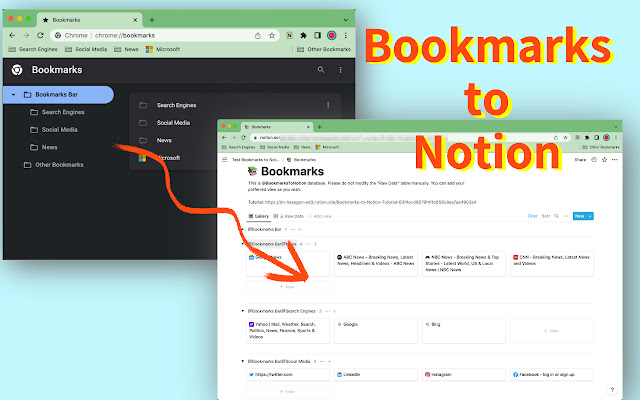640x400 pixels.
Task: Click the share icon in chrome://bookmarks address bar
Action: 258,36
